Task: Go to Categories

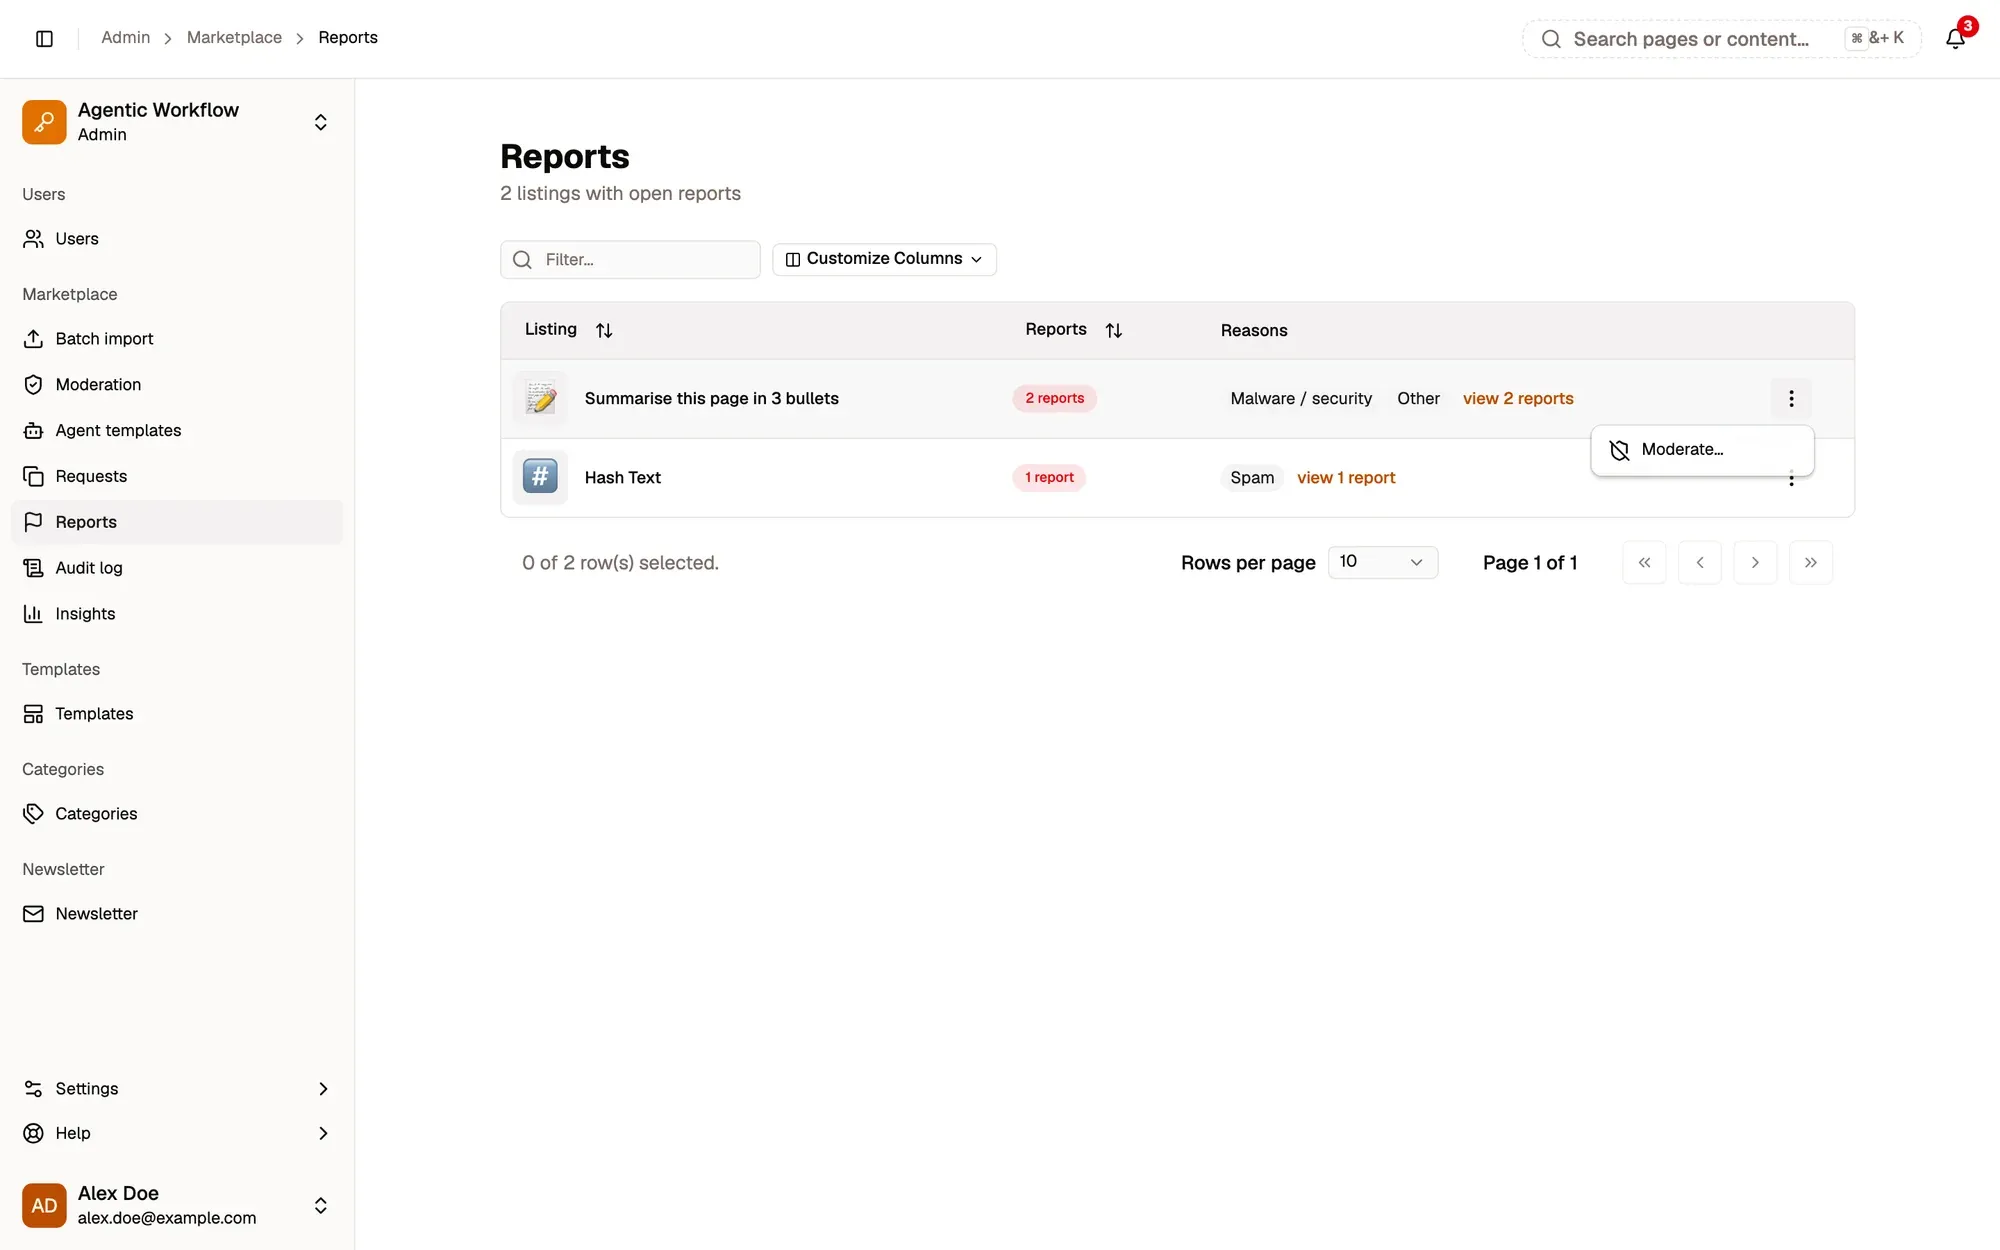Action: [177, 813]
